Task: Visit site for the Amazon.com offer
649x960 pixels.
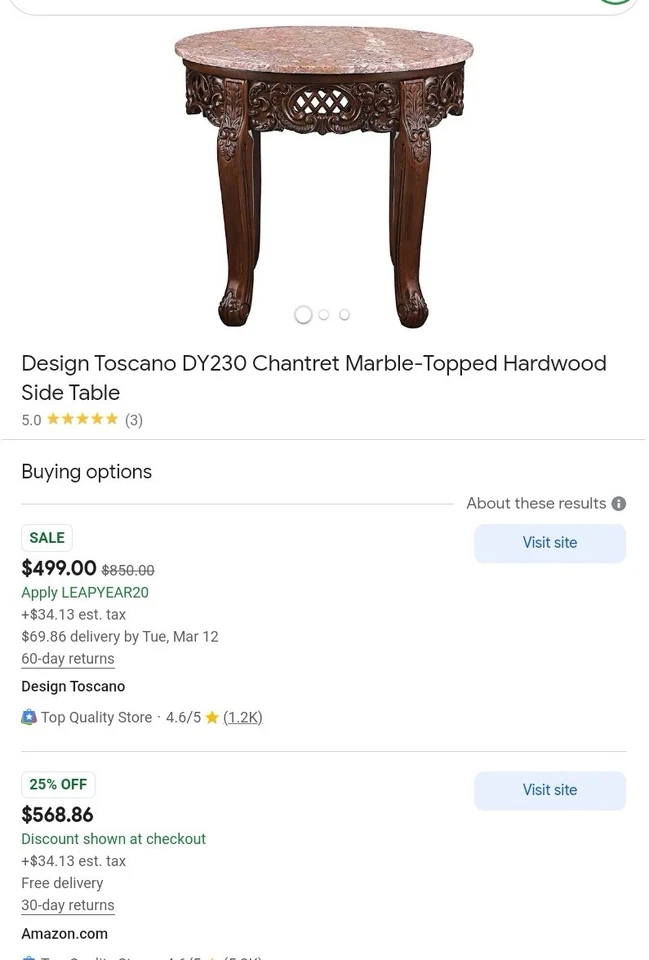Action: tap(550, 790)
